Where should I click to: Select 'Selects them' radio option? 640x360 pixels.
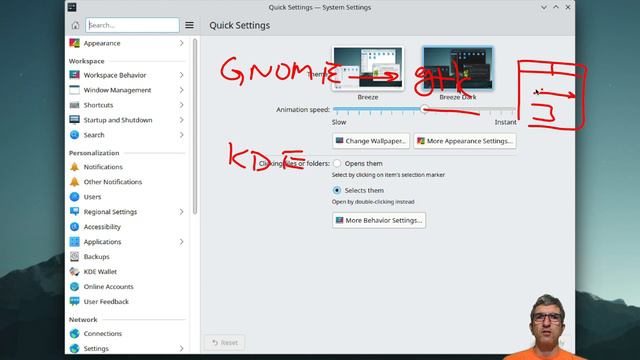point(337,190)
